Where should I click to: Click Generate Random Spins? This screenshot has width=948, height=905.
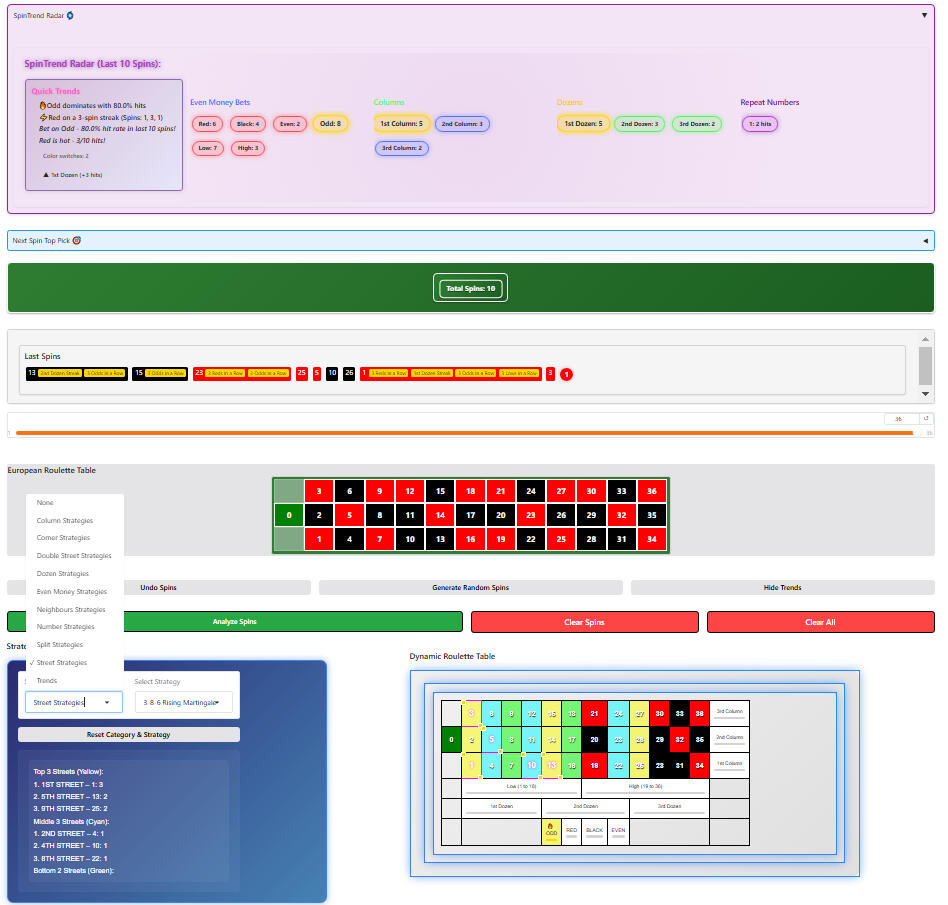pos(470,588)
